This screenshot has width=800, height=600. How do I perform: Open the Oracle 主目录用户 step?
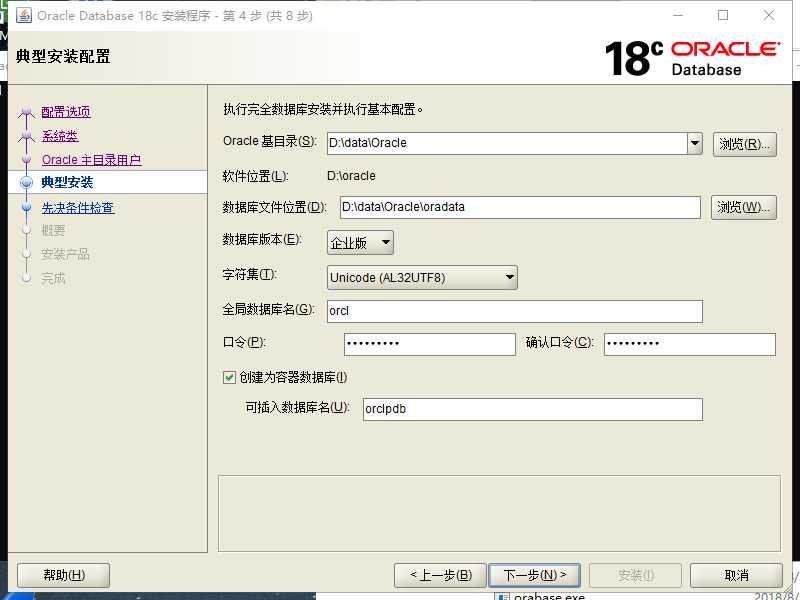pos(91,160)
